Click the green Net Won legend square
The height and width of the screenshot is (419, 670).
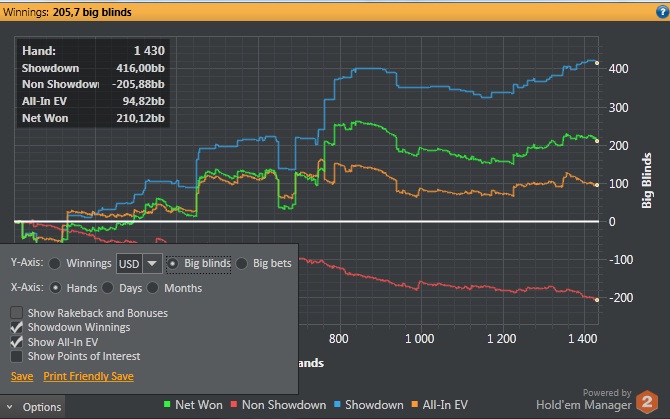point(167,404)
